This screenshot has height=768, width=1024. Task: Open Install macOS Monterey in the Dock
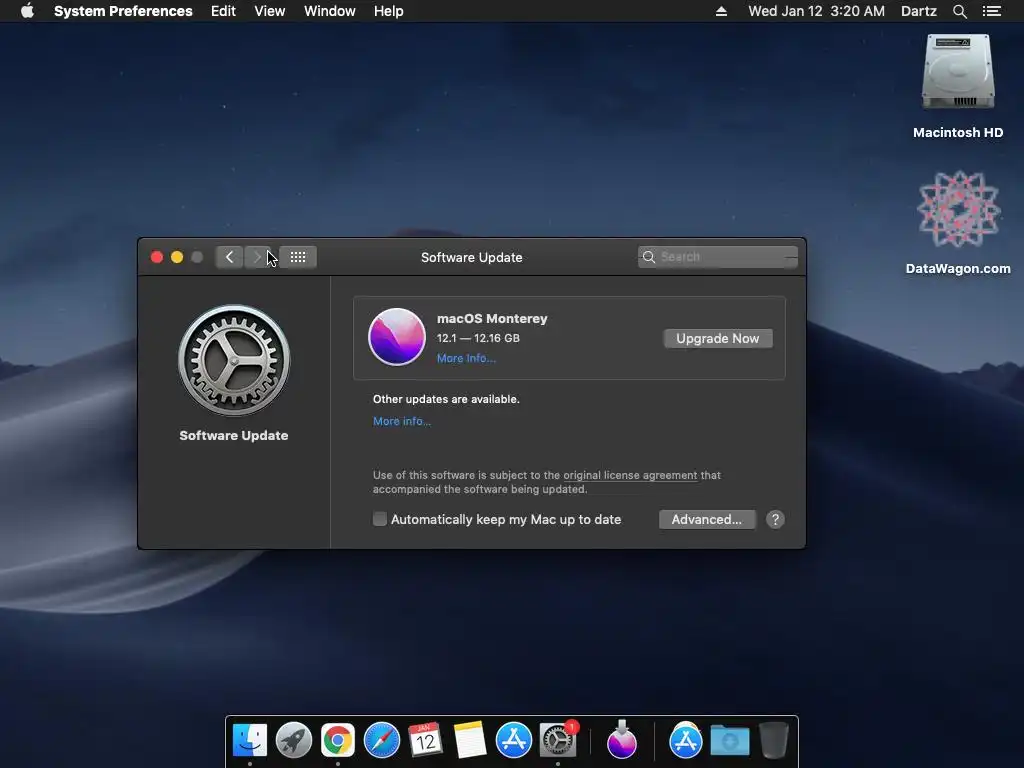pyautogui.click(x=622, y=740)
